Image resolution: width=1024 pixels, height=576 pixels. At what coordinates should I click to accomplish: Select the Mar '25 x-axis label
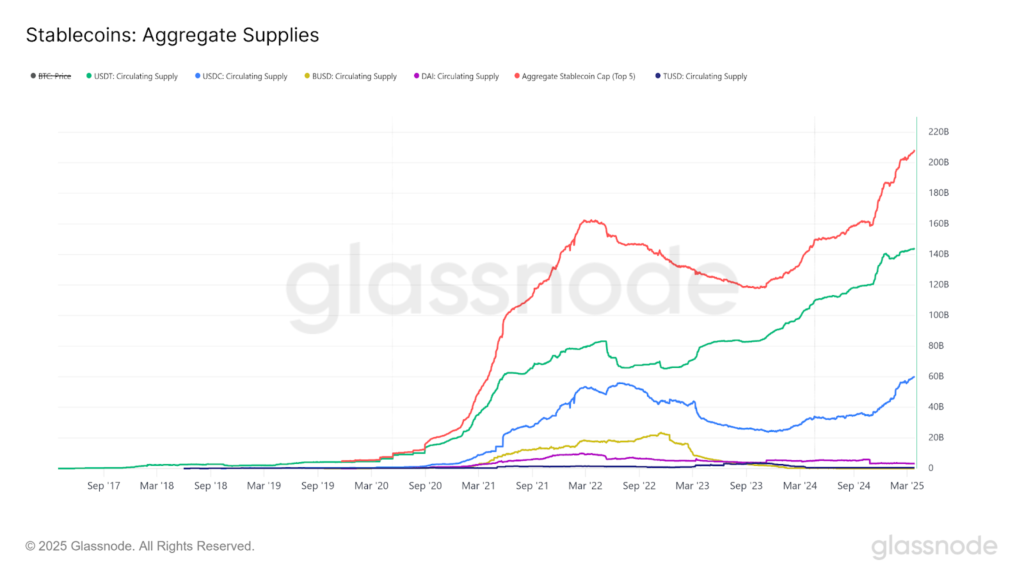coord(904,485)
